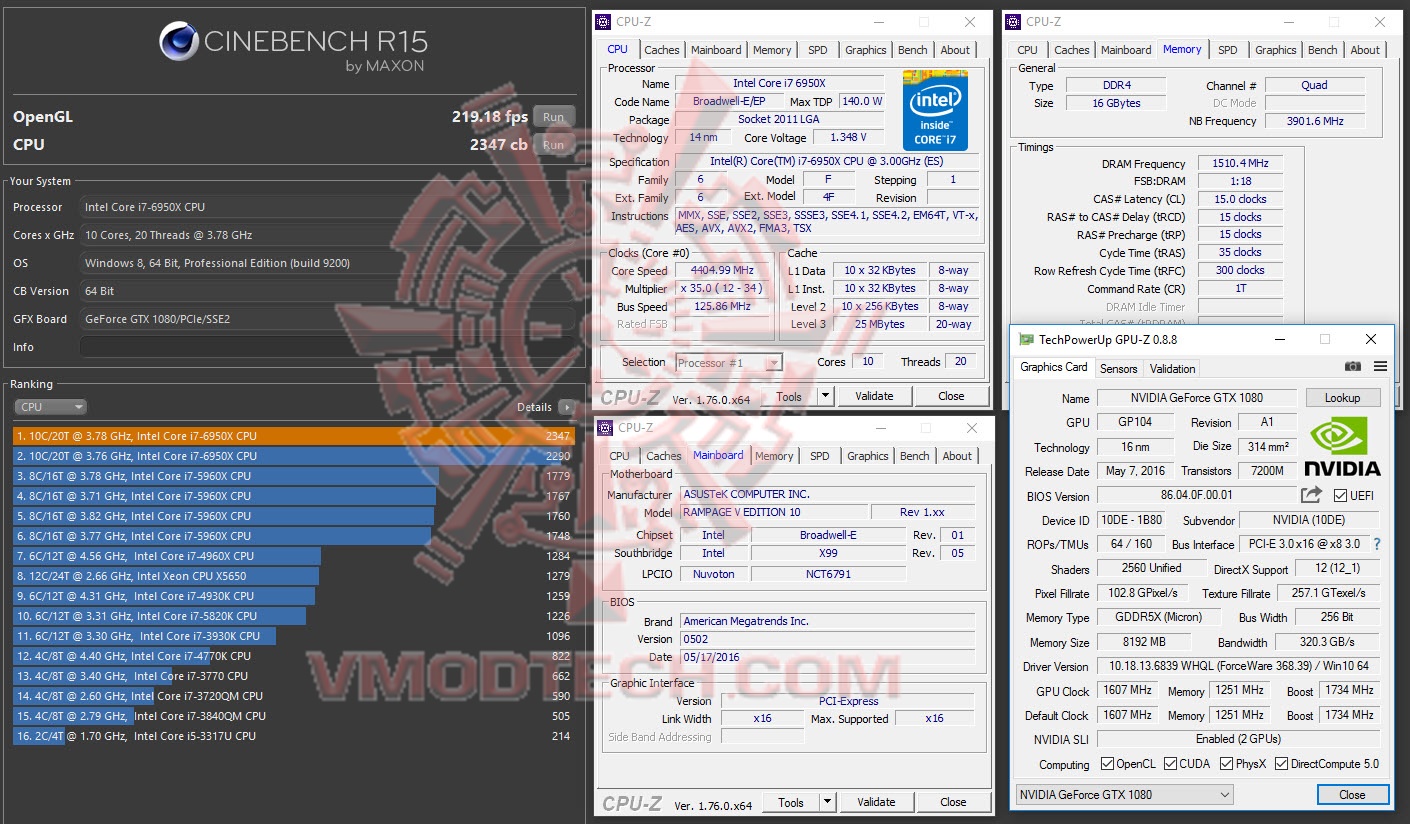Toggle the UEFI checkbox in GPU-Z
Screen dimensions: 1410x824
pyautogui.click(x=1340, y=496)
